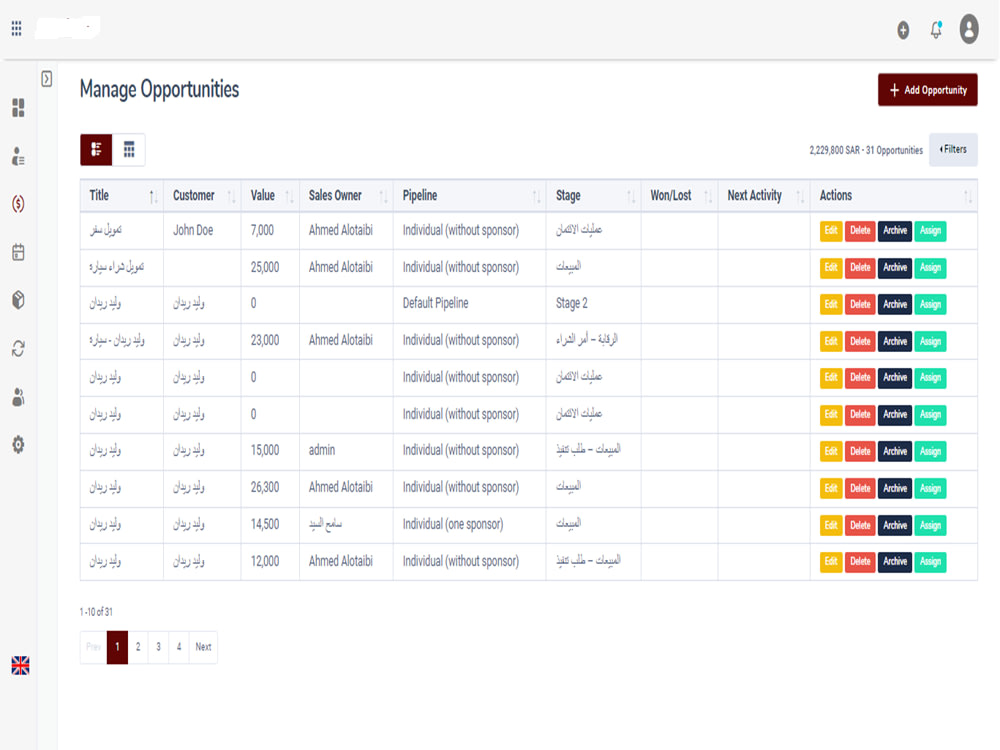Sort table by Next Activity column
The width and height of the screenshot is (1000, 750).
tap(764, 196)
